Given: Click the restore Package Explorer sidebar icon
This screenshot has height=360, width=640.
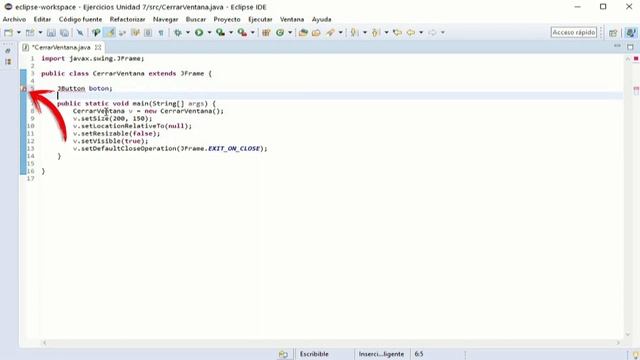Looking at the screenshot, I should click(x=8, y=51).
